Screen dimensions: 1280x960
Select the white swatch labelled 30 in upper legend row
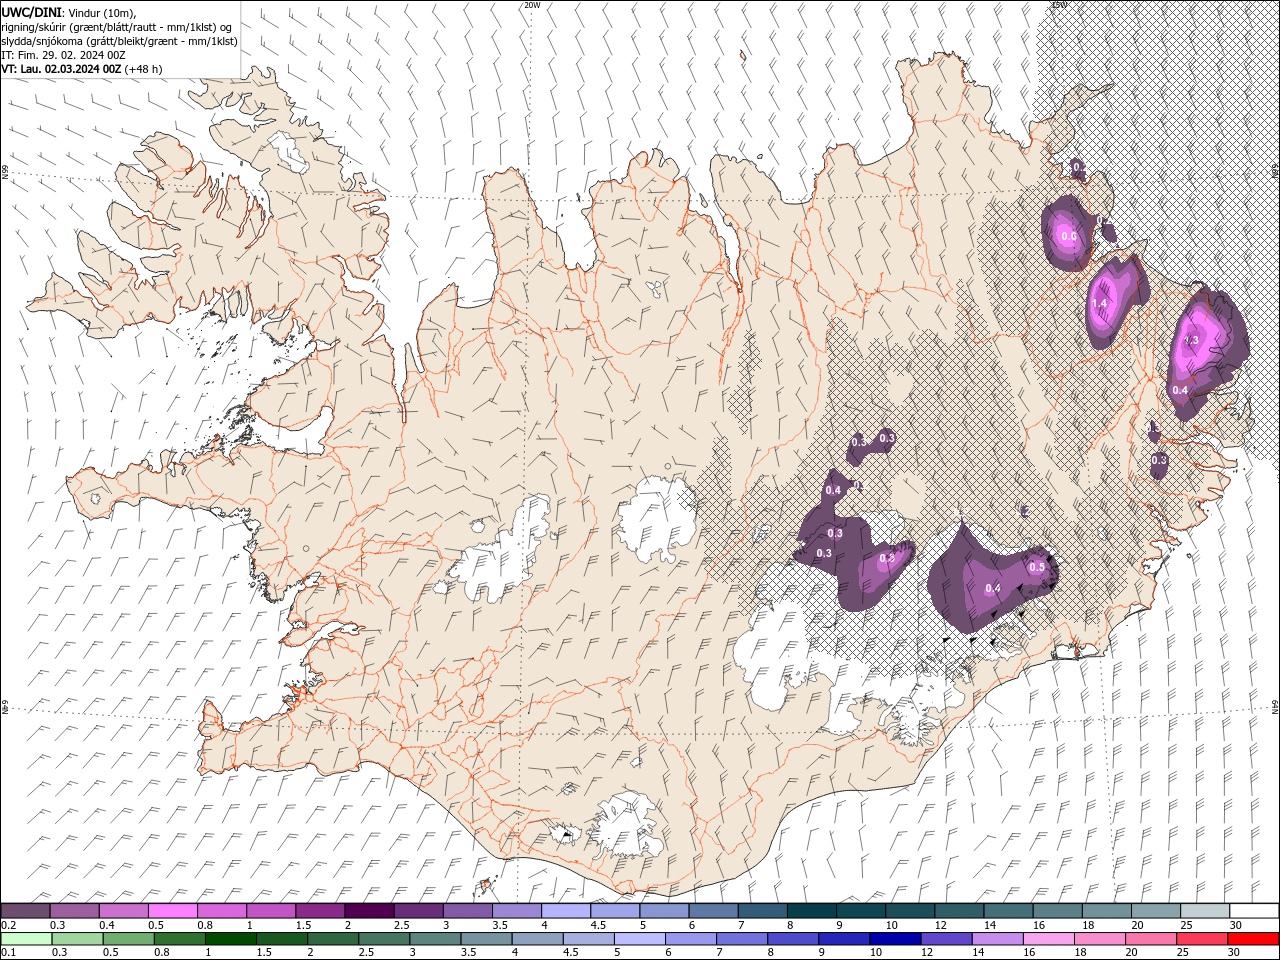tap(1254, 911)
